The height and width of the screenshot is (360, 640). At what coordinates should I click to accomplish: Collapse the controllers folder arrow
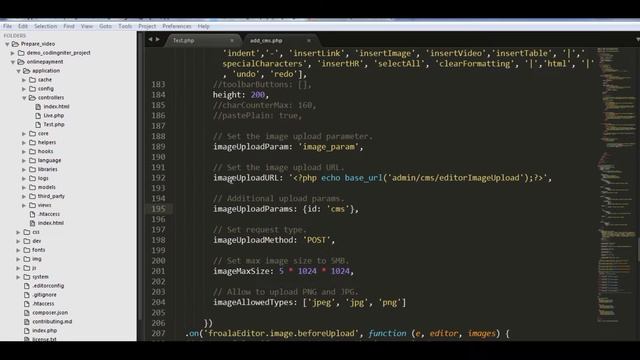point(24,98)
